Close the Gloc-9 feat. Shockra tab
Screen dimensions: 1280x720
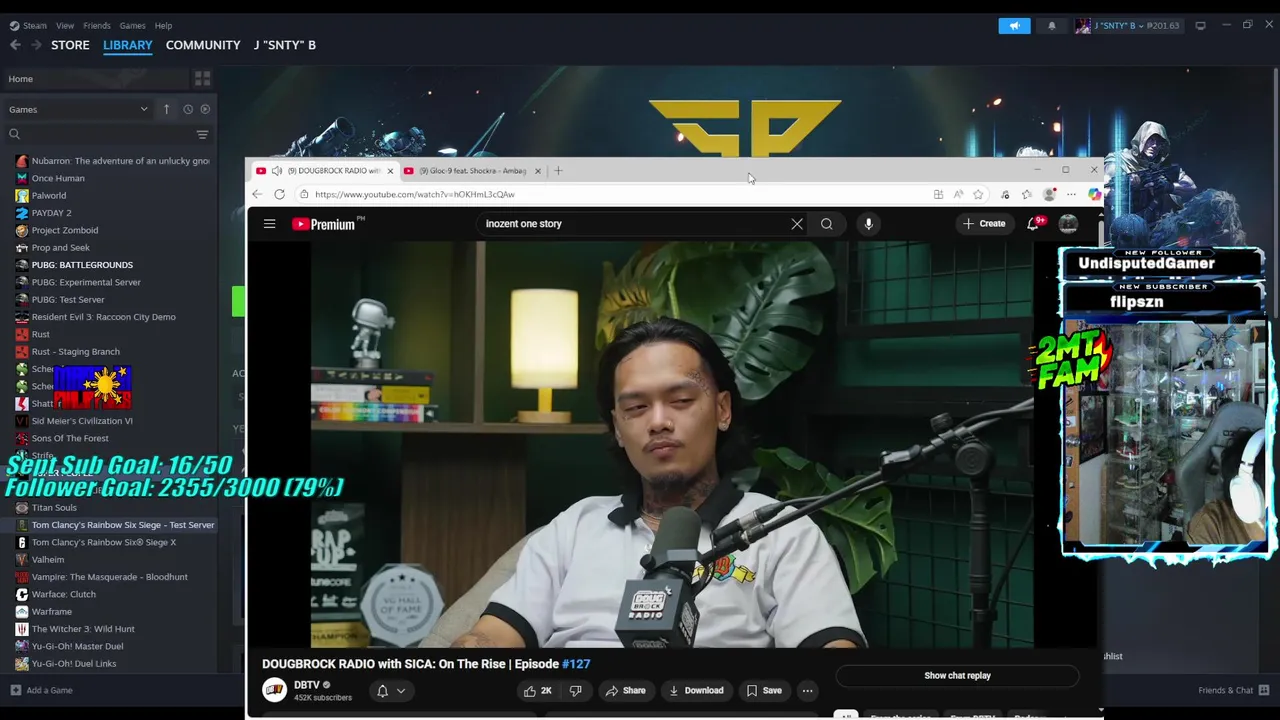(537, 171)
